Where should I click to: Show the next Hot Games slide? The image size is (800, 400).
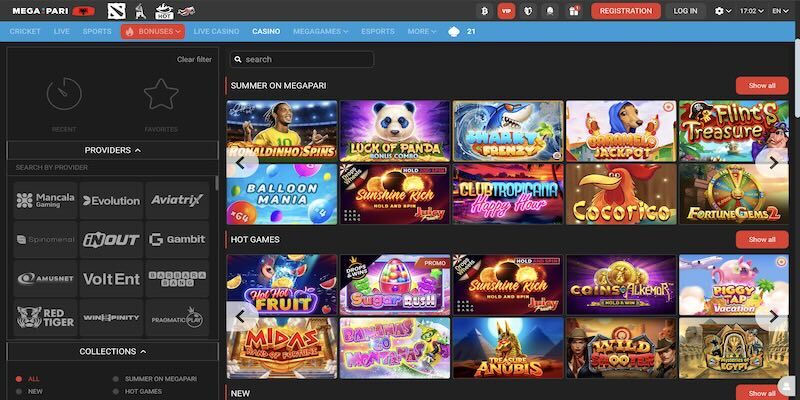(x=773, y=316)
